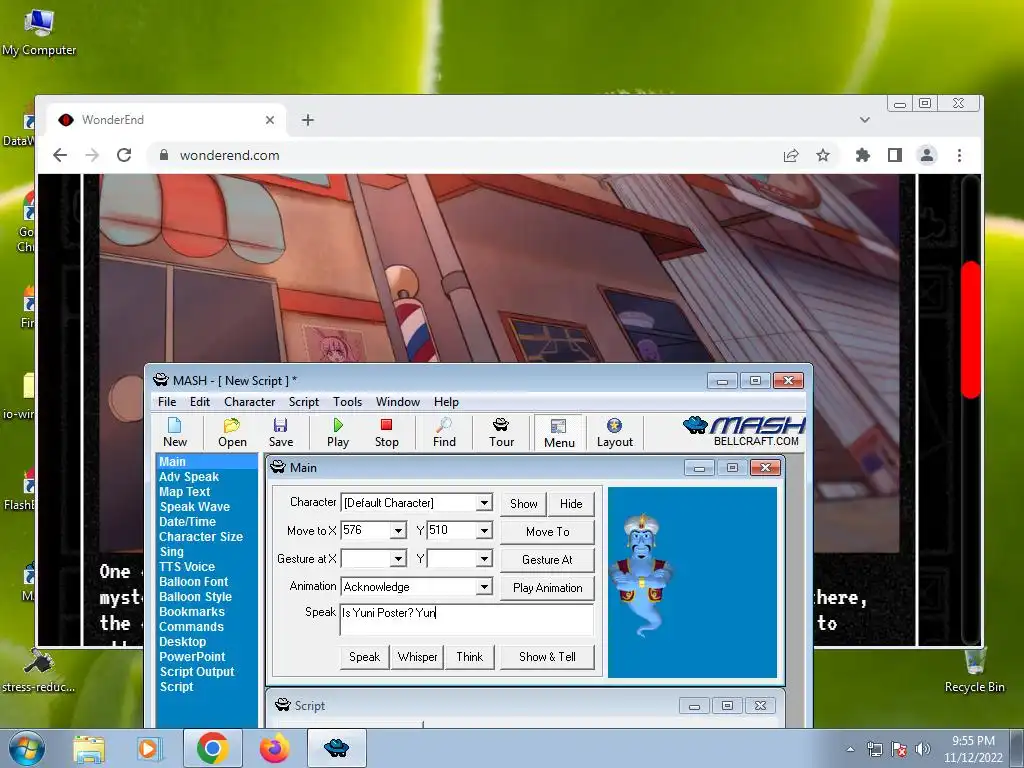Click the Speak button
Image resolution: width=1024 pixels, height=768 pixels.
click(x=364, y=657)
